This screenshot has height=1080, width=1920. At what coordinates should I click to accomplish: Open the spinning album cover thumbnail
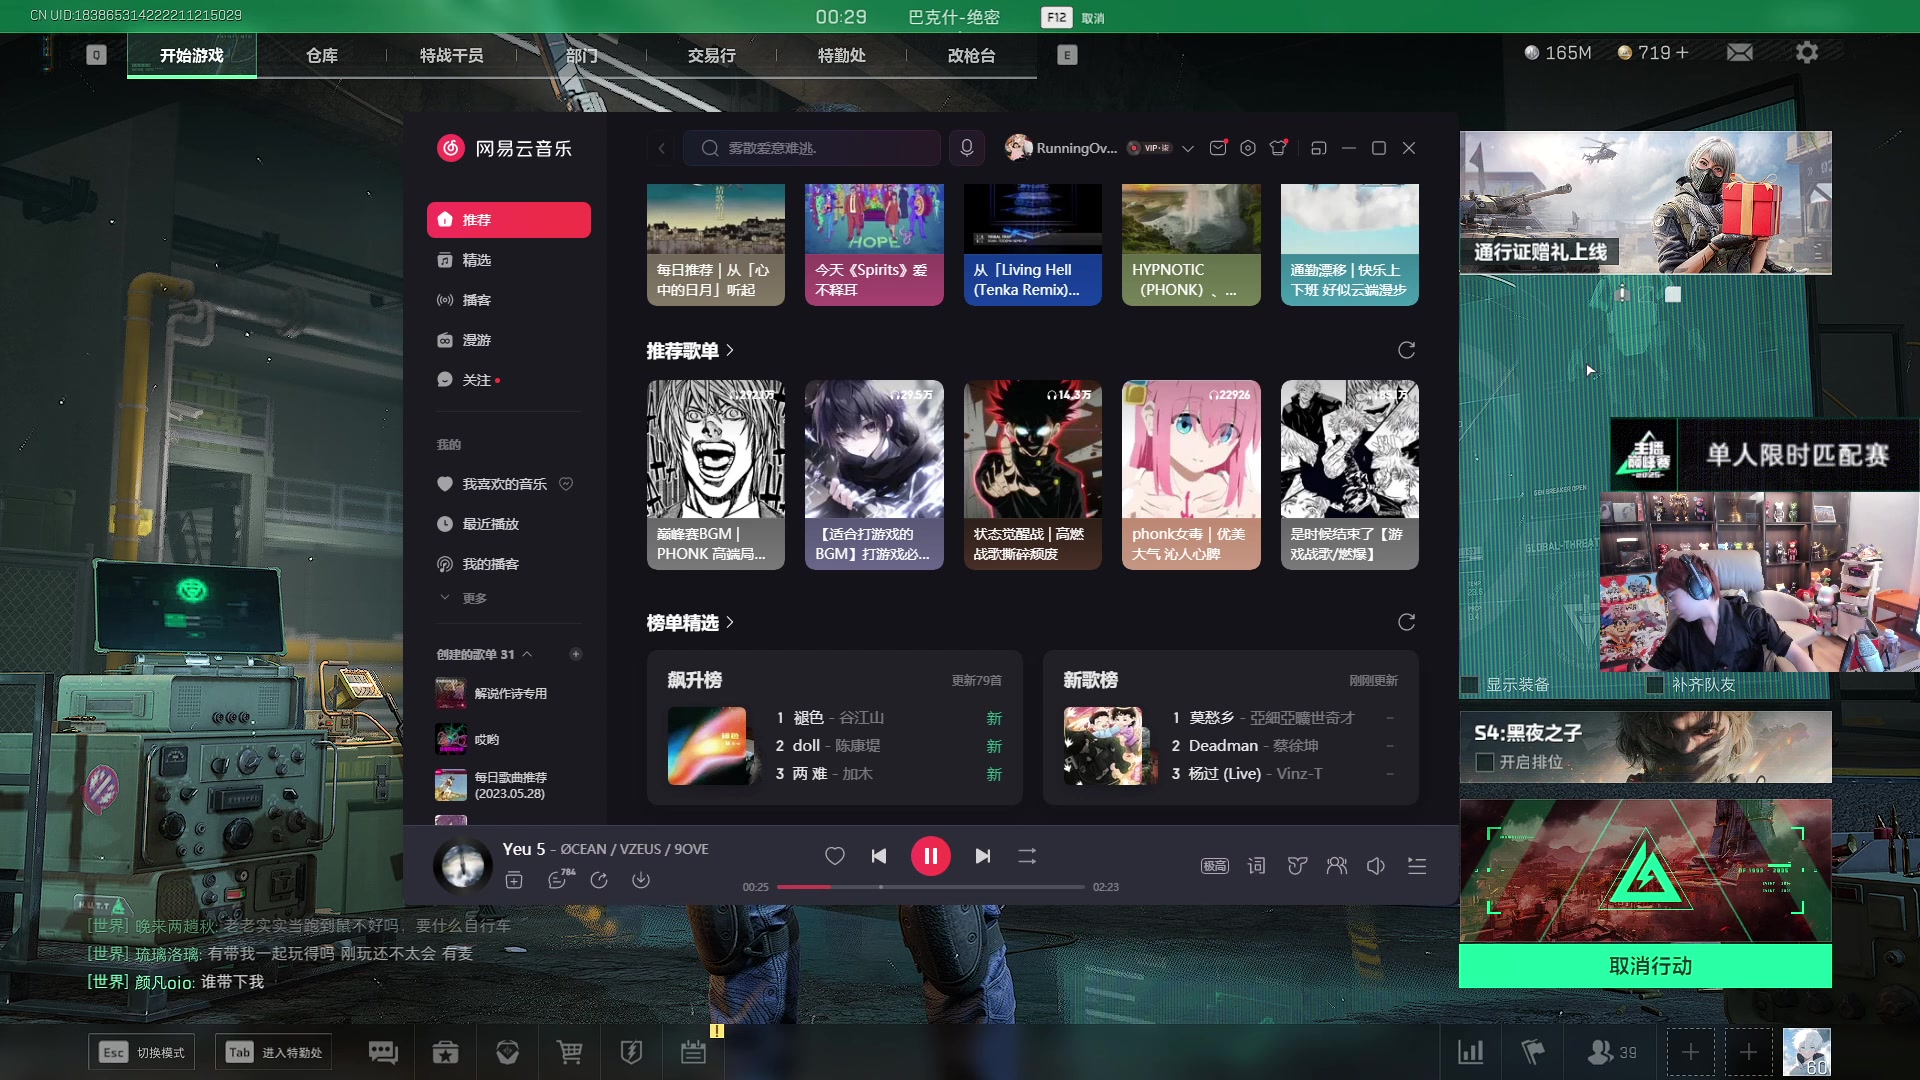463,865
